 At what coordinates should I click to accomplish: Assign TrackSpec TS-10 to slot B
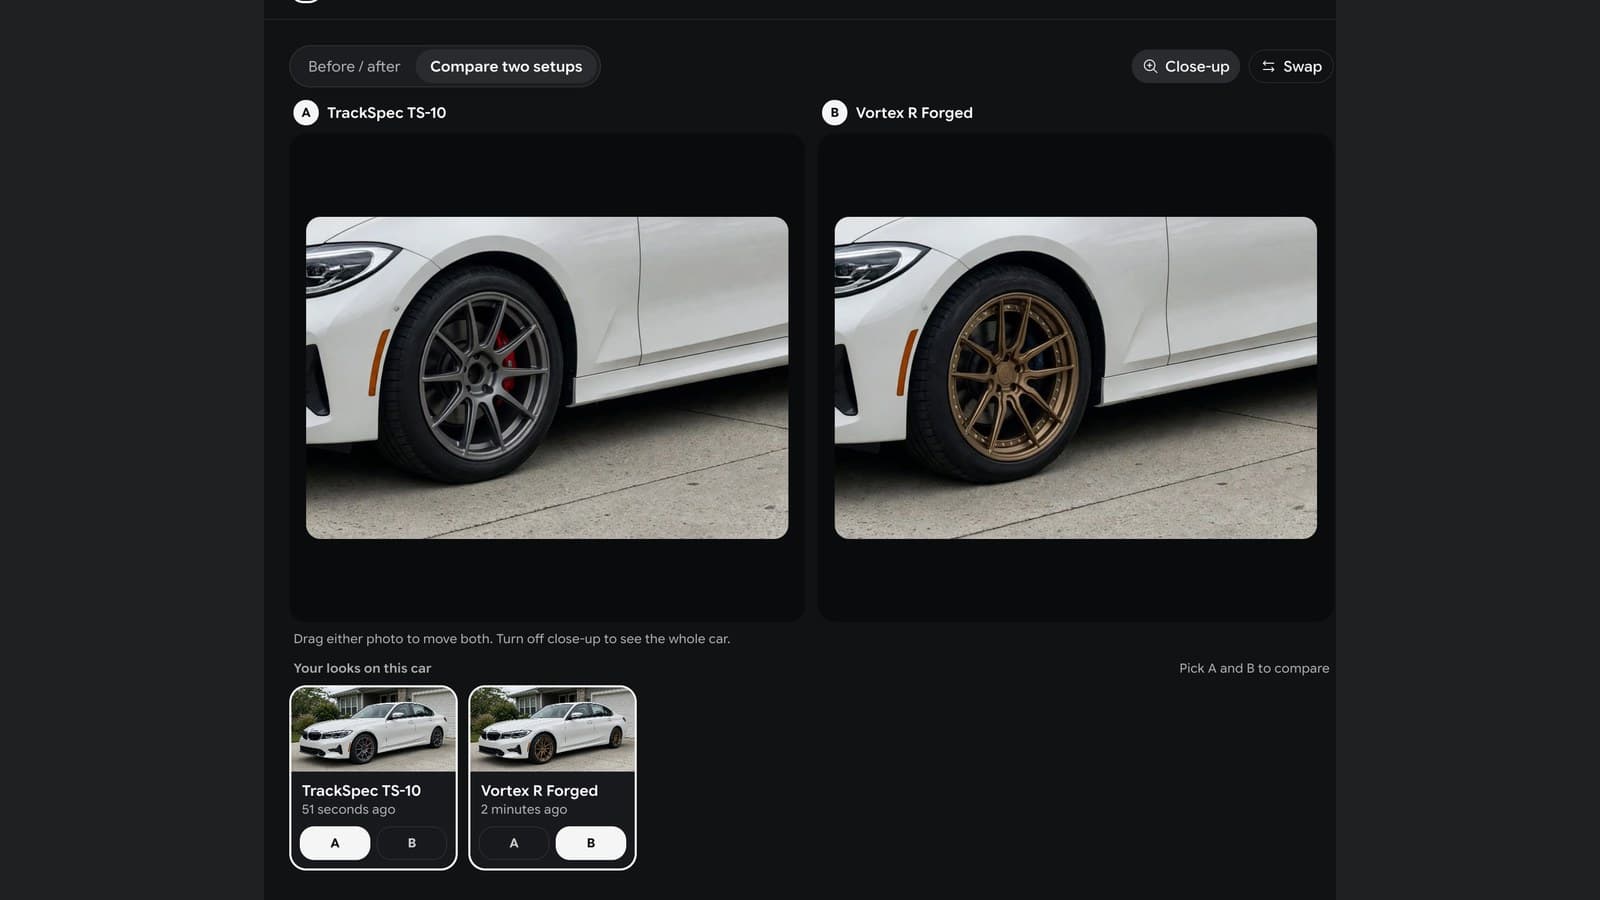coord(411,843)
